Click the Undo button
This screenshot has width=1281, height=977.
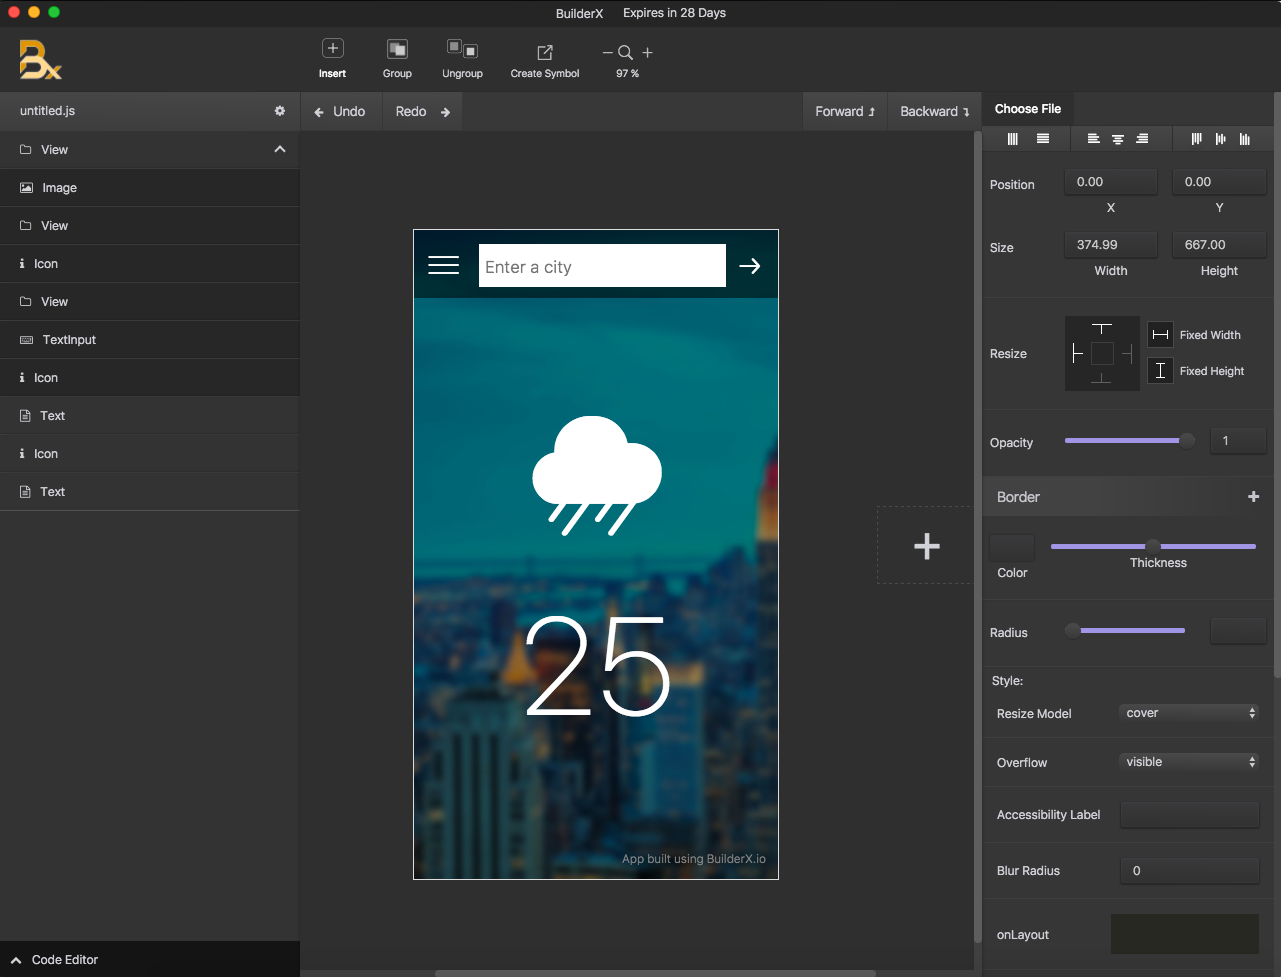click(x=340, y=112)
